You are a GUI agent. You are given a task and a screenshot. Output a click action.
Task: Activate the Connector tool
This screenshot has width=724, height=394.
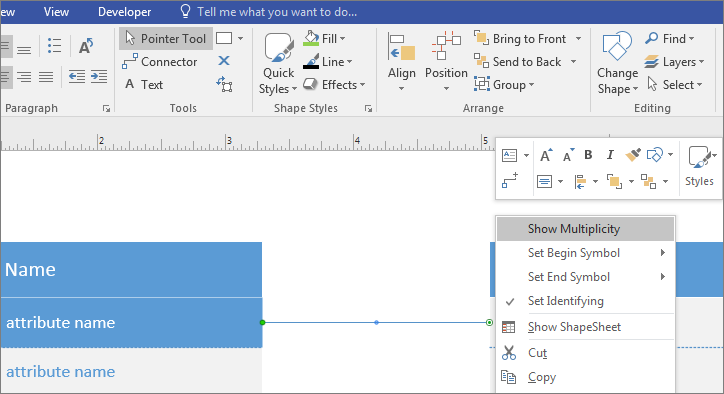click(x=160, y=61)
